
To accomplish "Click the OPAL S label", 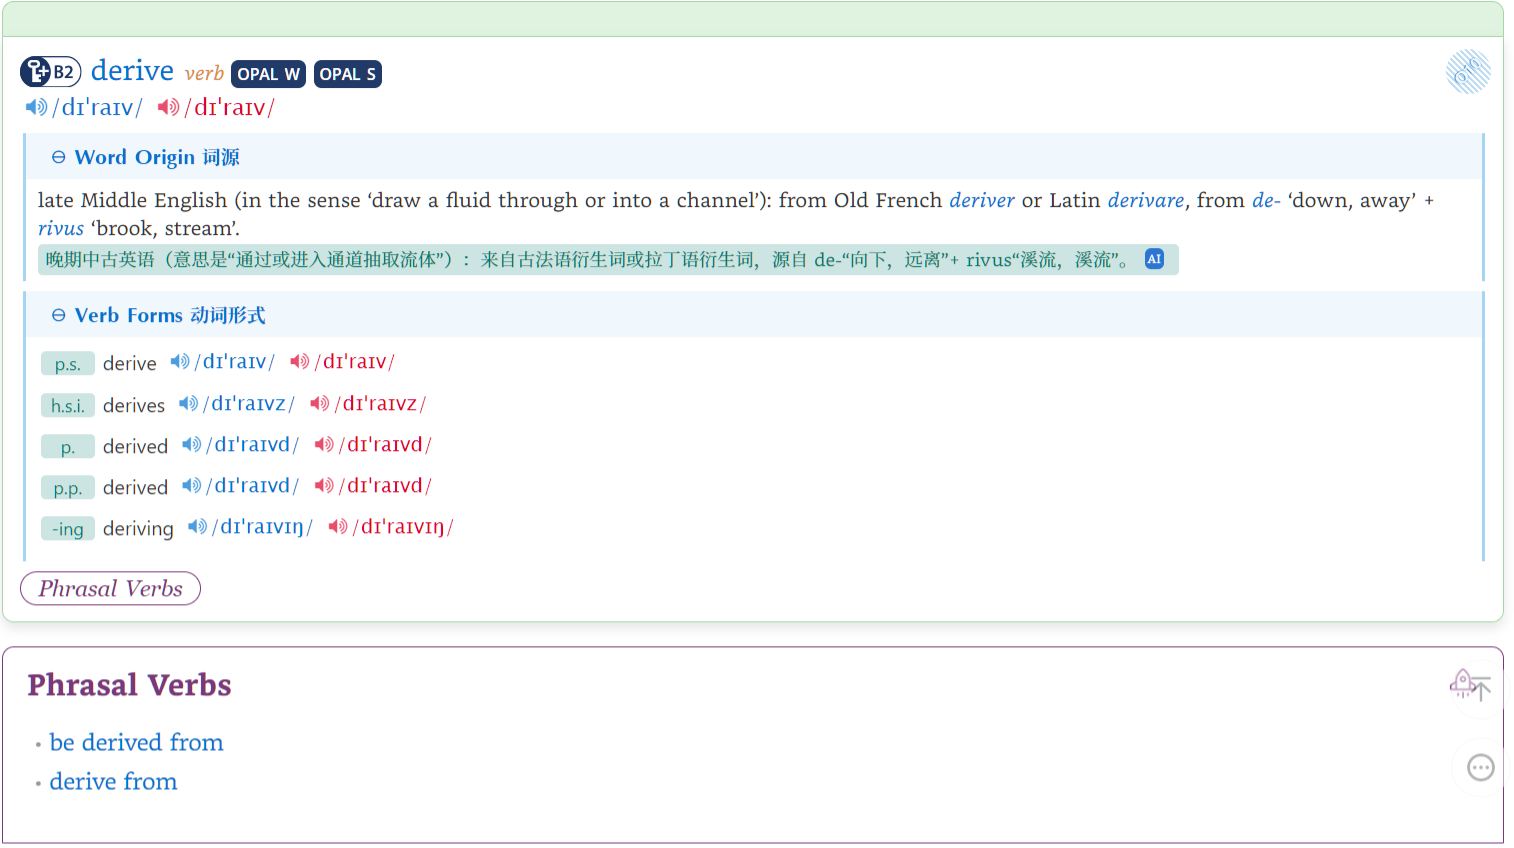I will (x=347, y=74).
